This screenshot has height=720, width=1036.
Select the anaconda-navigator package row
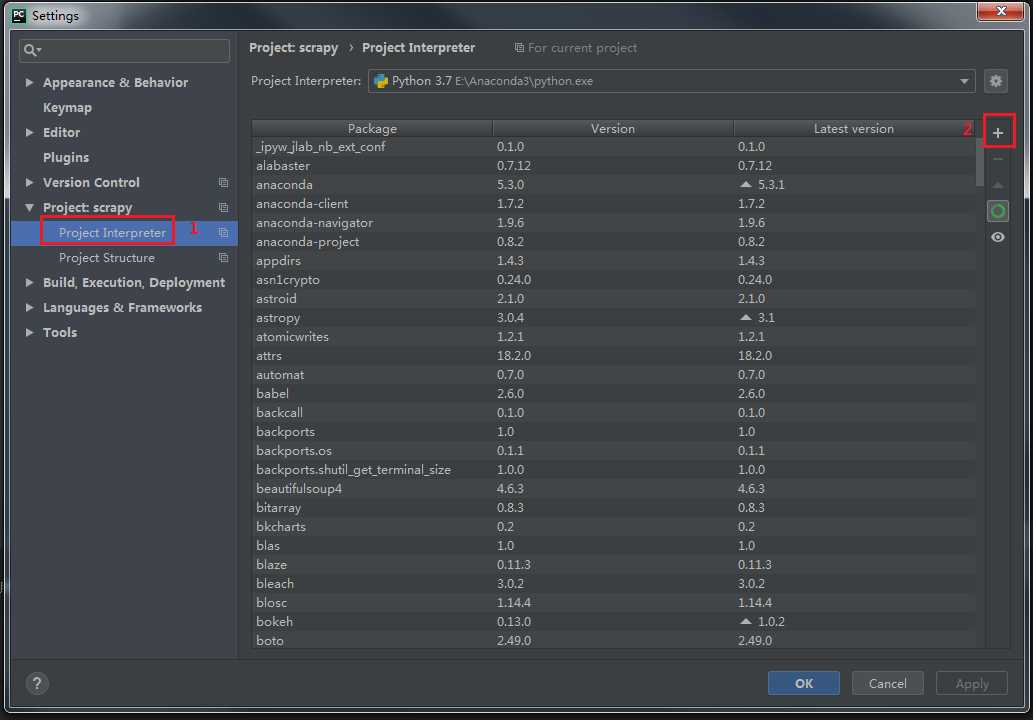(x=613, y=223)
